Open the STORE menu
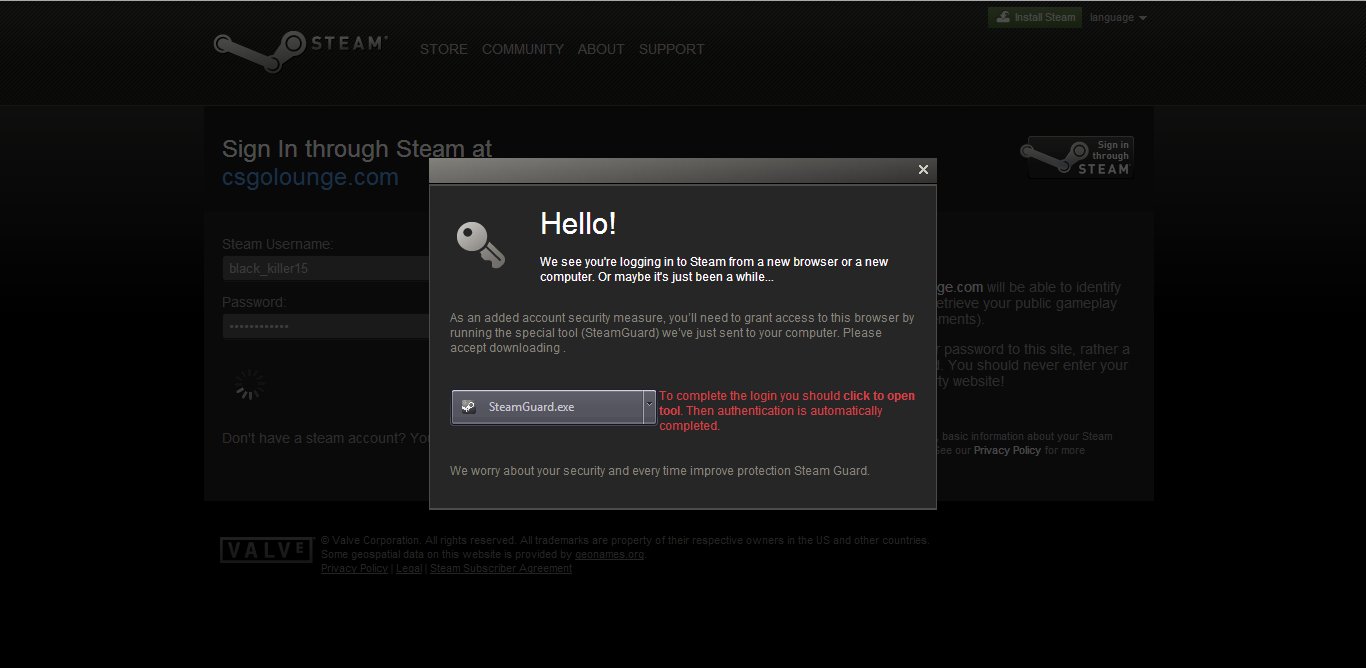Viewport: 1366px width, 668px height. [x=444, y=49]
